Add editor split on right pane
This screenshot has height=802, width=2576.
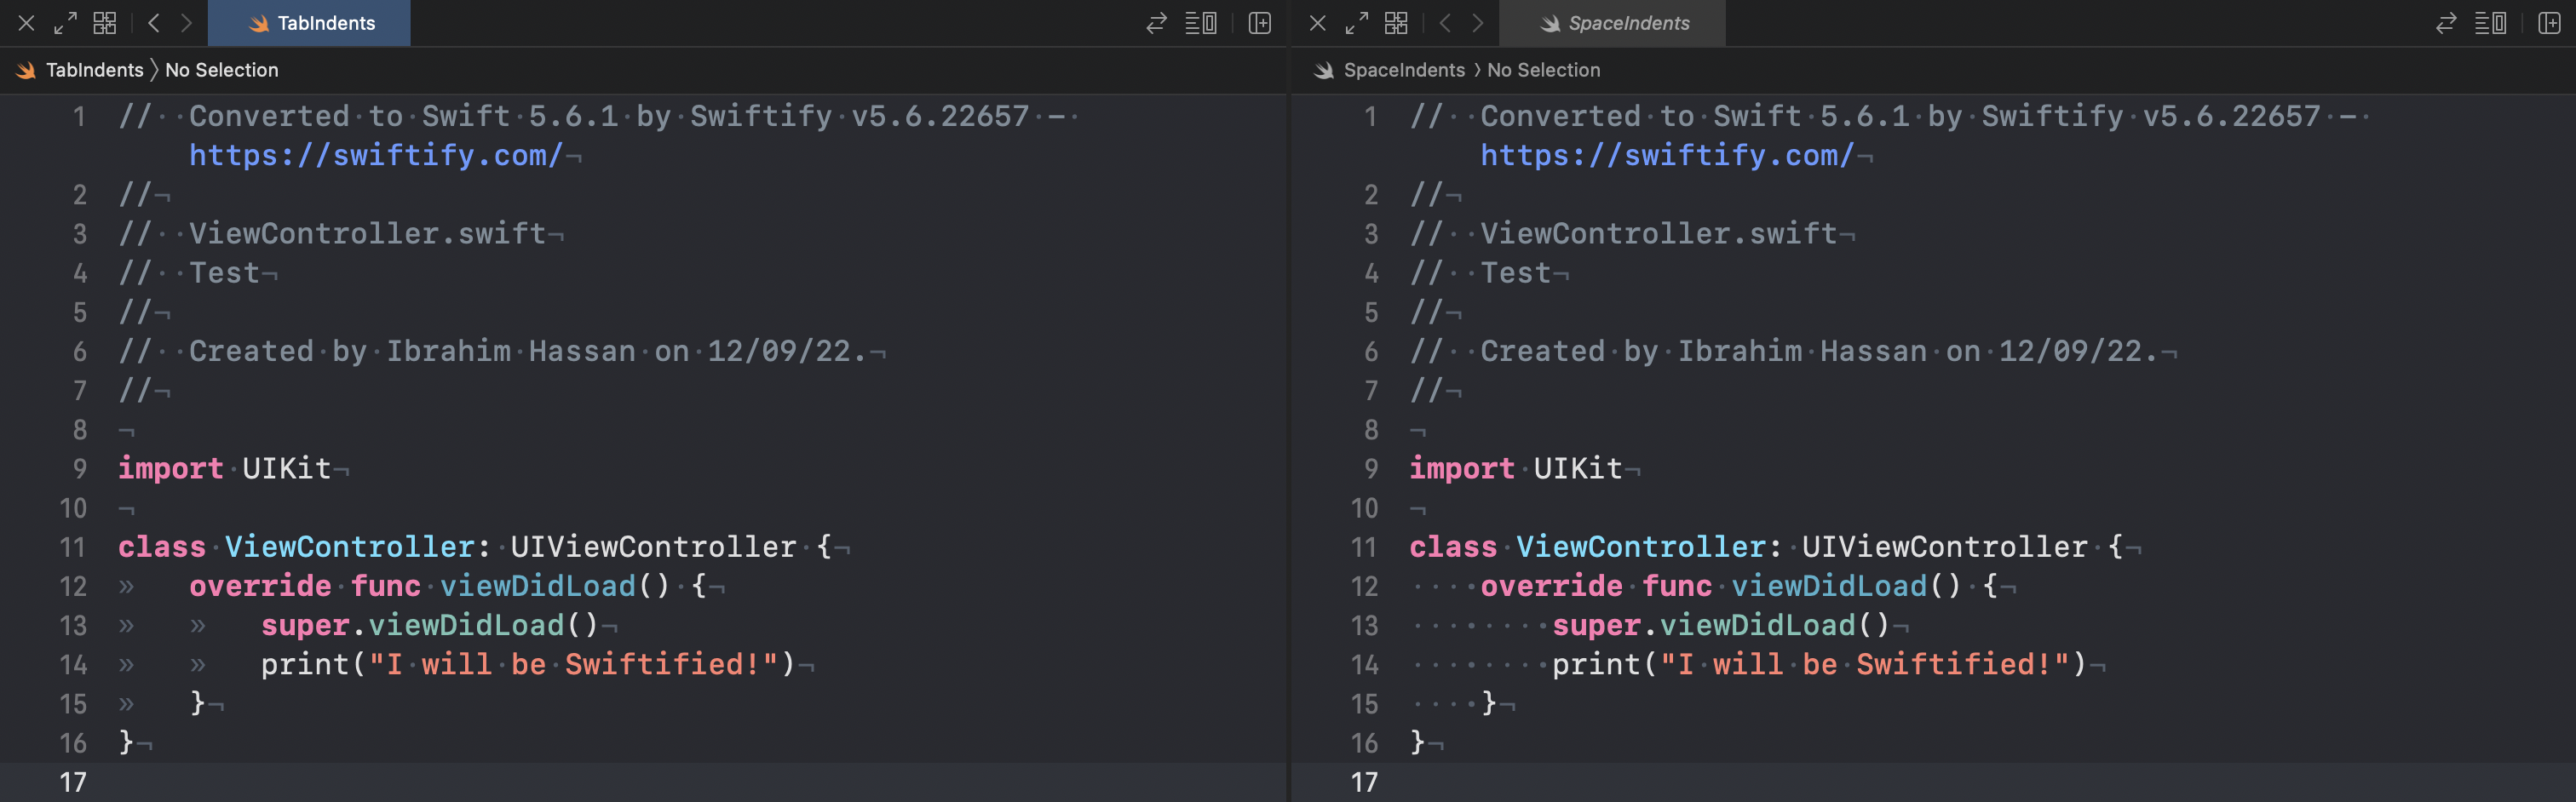click(2549, 23)
